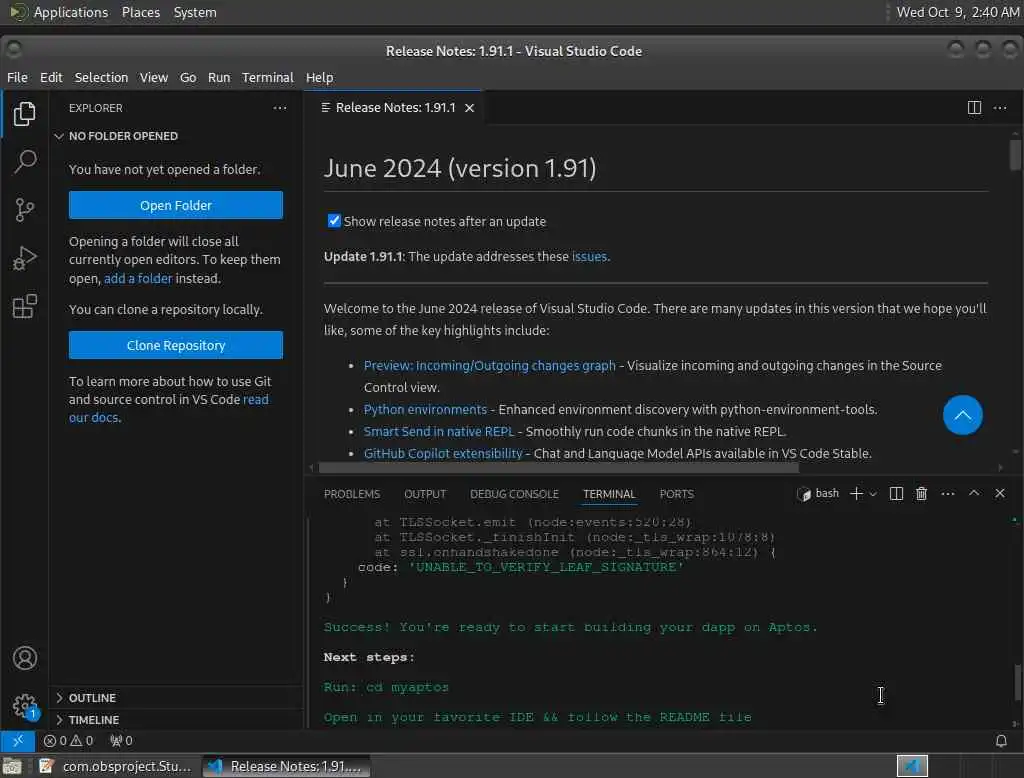Image resolution: width=1024 pixels, height=778 pixels.
Task: Collapse the NO FOLDER OPENED section
Action: 175,136
